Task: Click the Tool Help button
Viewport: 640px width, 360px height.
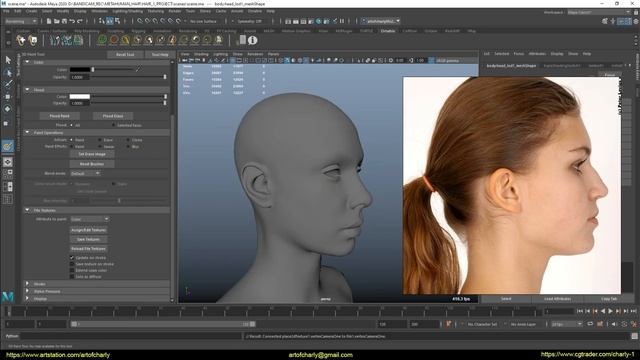Action: coord(160,54)
